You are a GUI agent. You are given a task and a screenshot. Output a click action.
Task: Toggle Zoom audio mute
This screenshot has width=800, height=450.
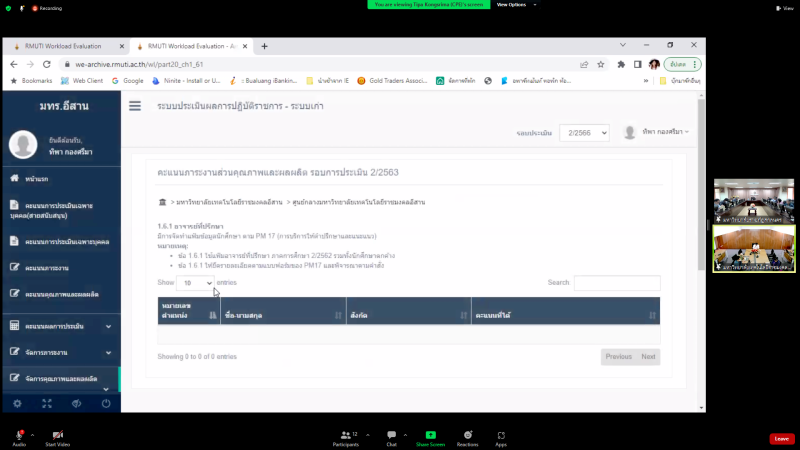coord(18,437)
